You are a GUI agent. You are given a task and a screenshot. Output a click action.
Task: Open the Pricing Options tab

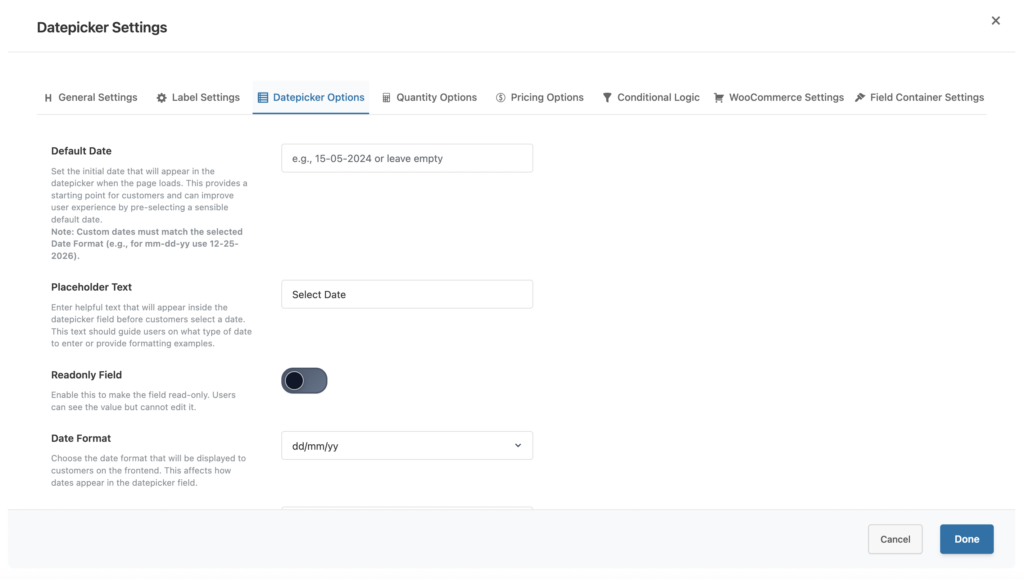547,98
